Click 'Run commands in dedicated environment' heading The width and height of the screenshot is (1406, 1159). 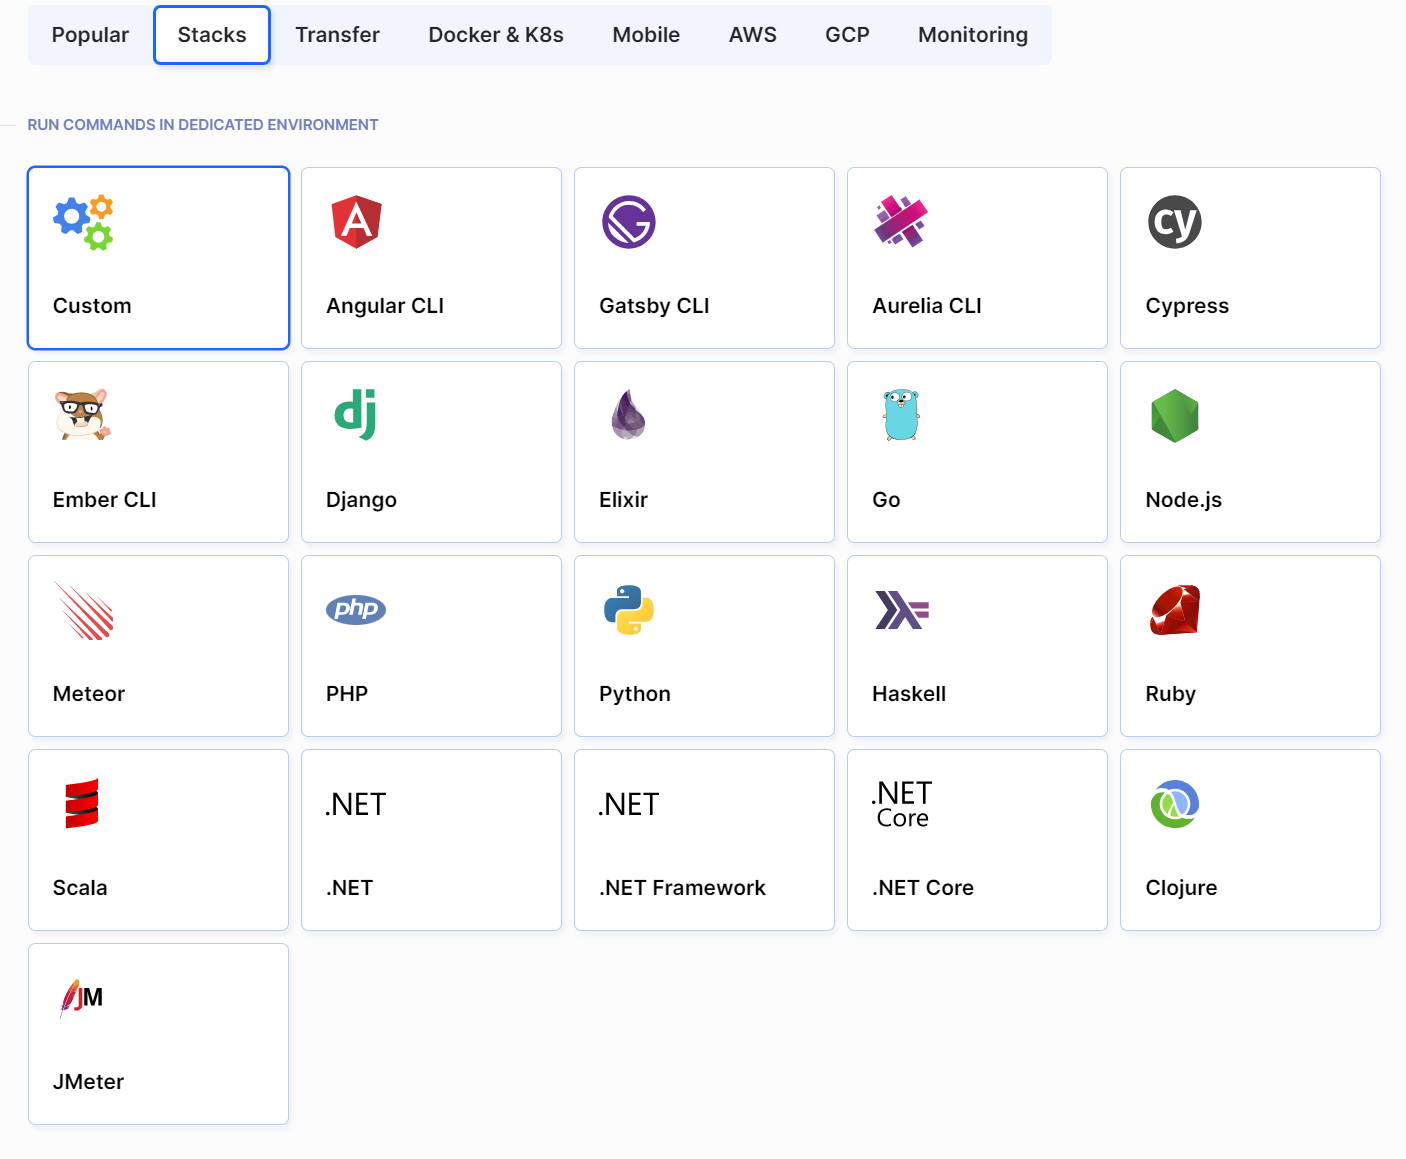[203, 125]
